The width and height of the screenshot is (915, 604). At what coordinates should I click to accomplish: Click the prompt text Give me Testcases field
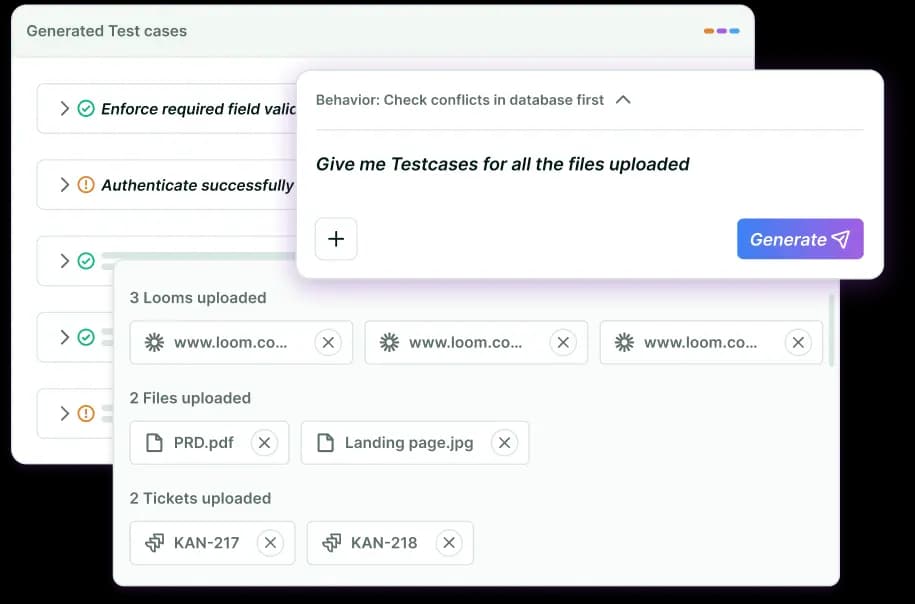pyautogui.click(x=502, y=164)
